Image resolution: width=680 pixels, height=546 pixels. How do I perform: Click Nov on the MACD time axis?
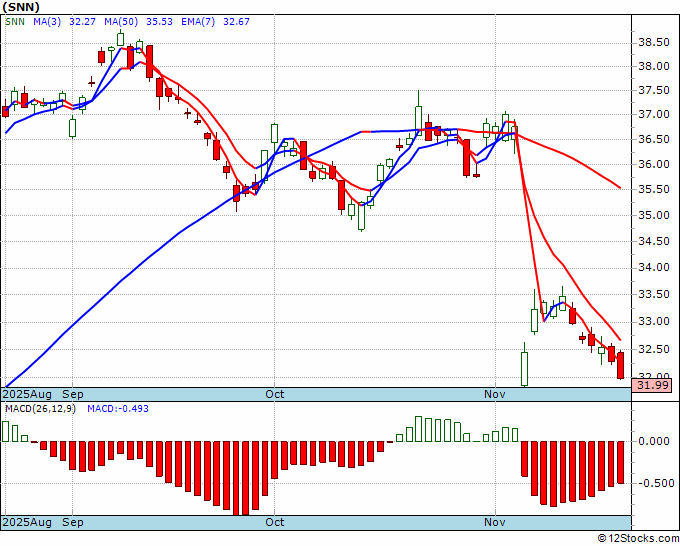[x=495, y=522]
